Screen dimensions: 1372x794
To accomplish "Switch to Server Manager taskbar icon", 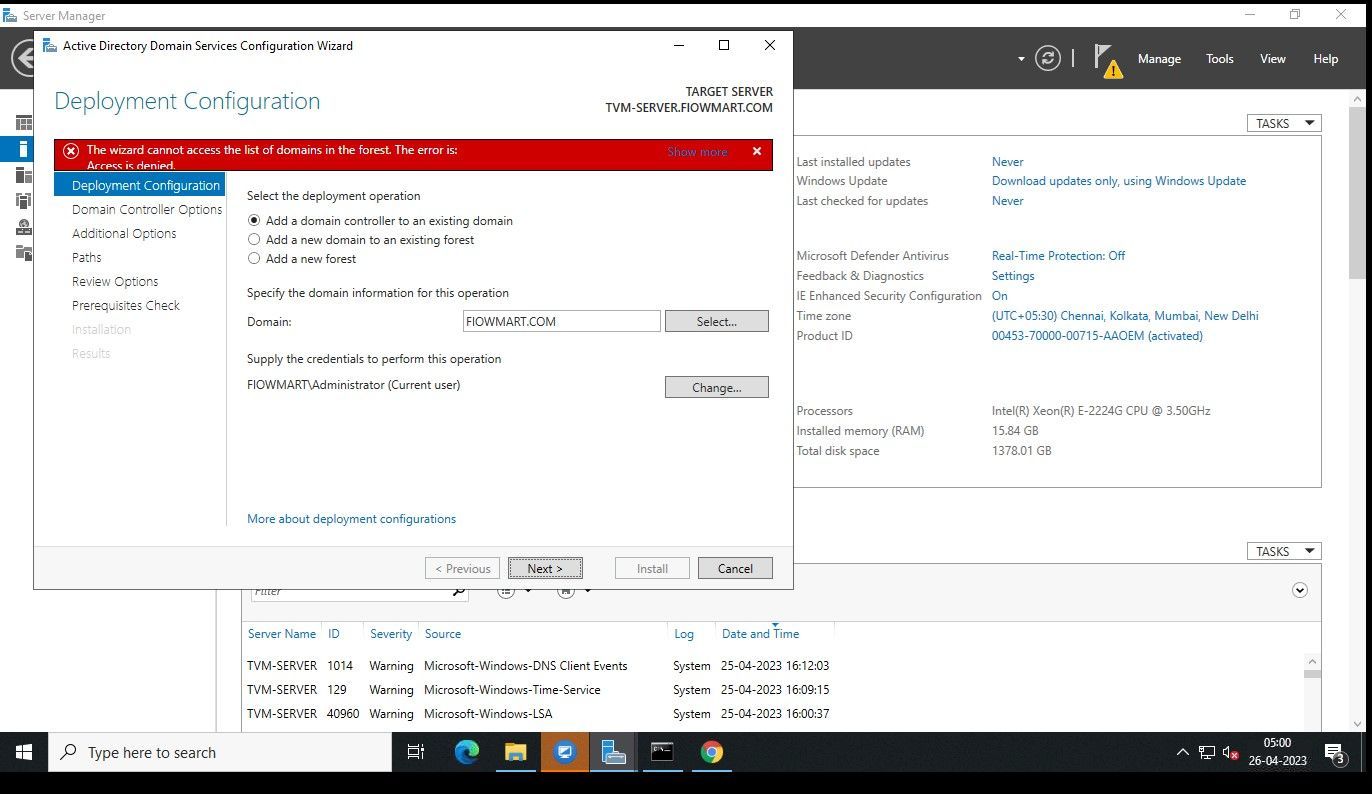I will [613, 752].
